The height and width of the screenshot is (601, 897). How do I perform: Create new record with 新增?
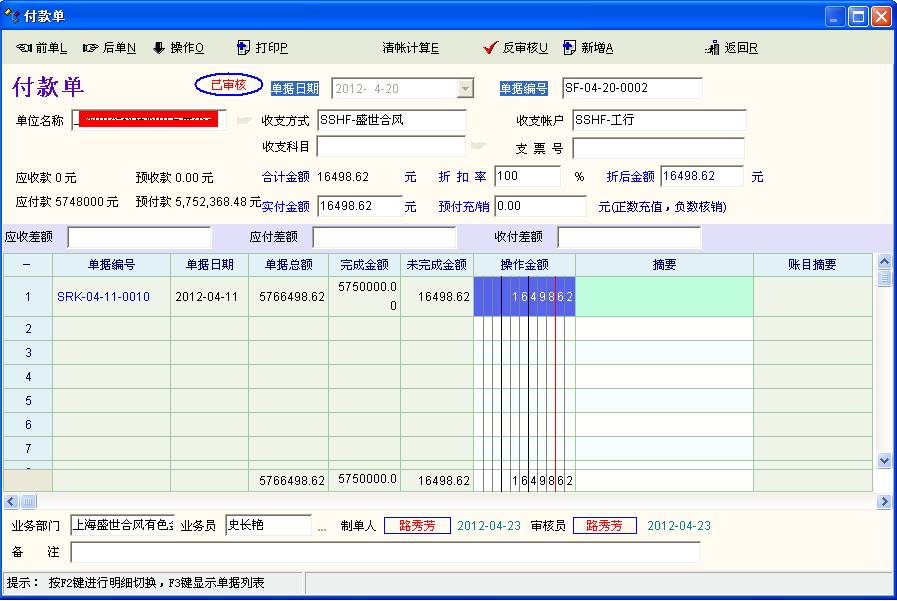[x=588, y=48]
